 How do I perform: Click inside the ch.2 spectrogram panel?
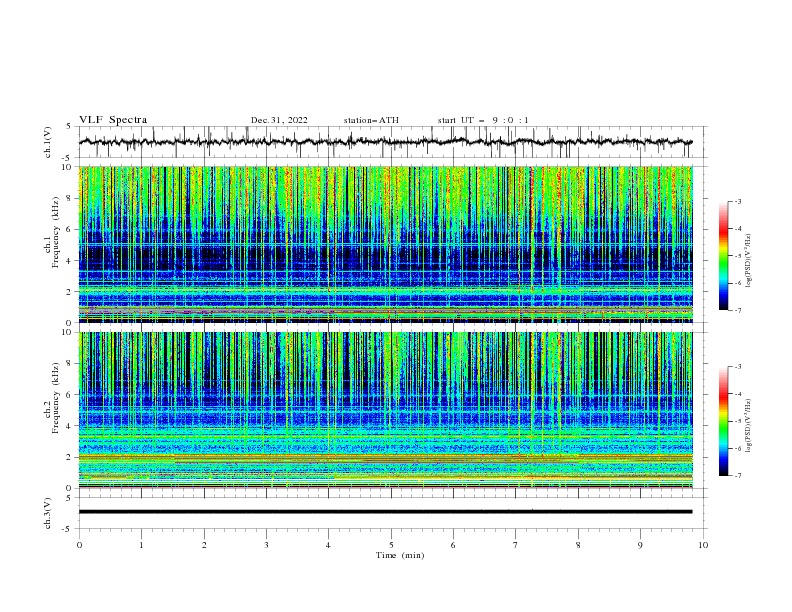386,410
